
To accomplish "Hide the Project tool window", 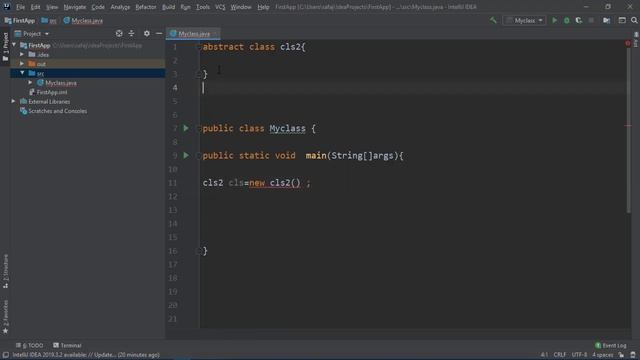I will coord(159,33).
